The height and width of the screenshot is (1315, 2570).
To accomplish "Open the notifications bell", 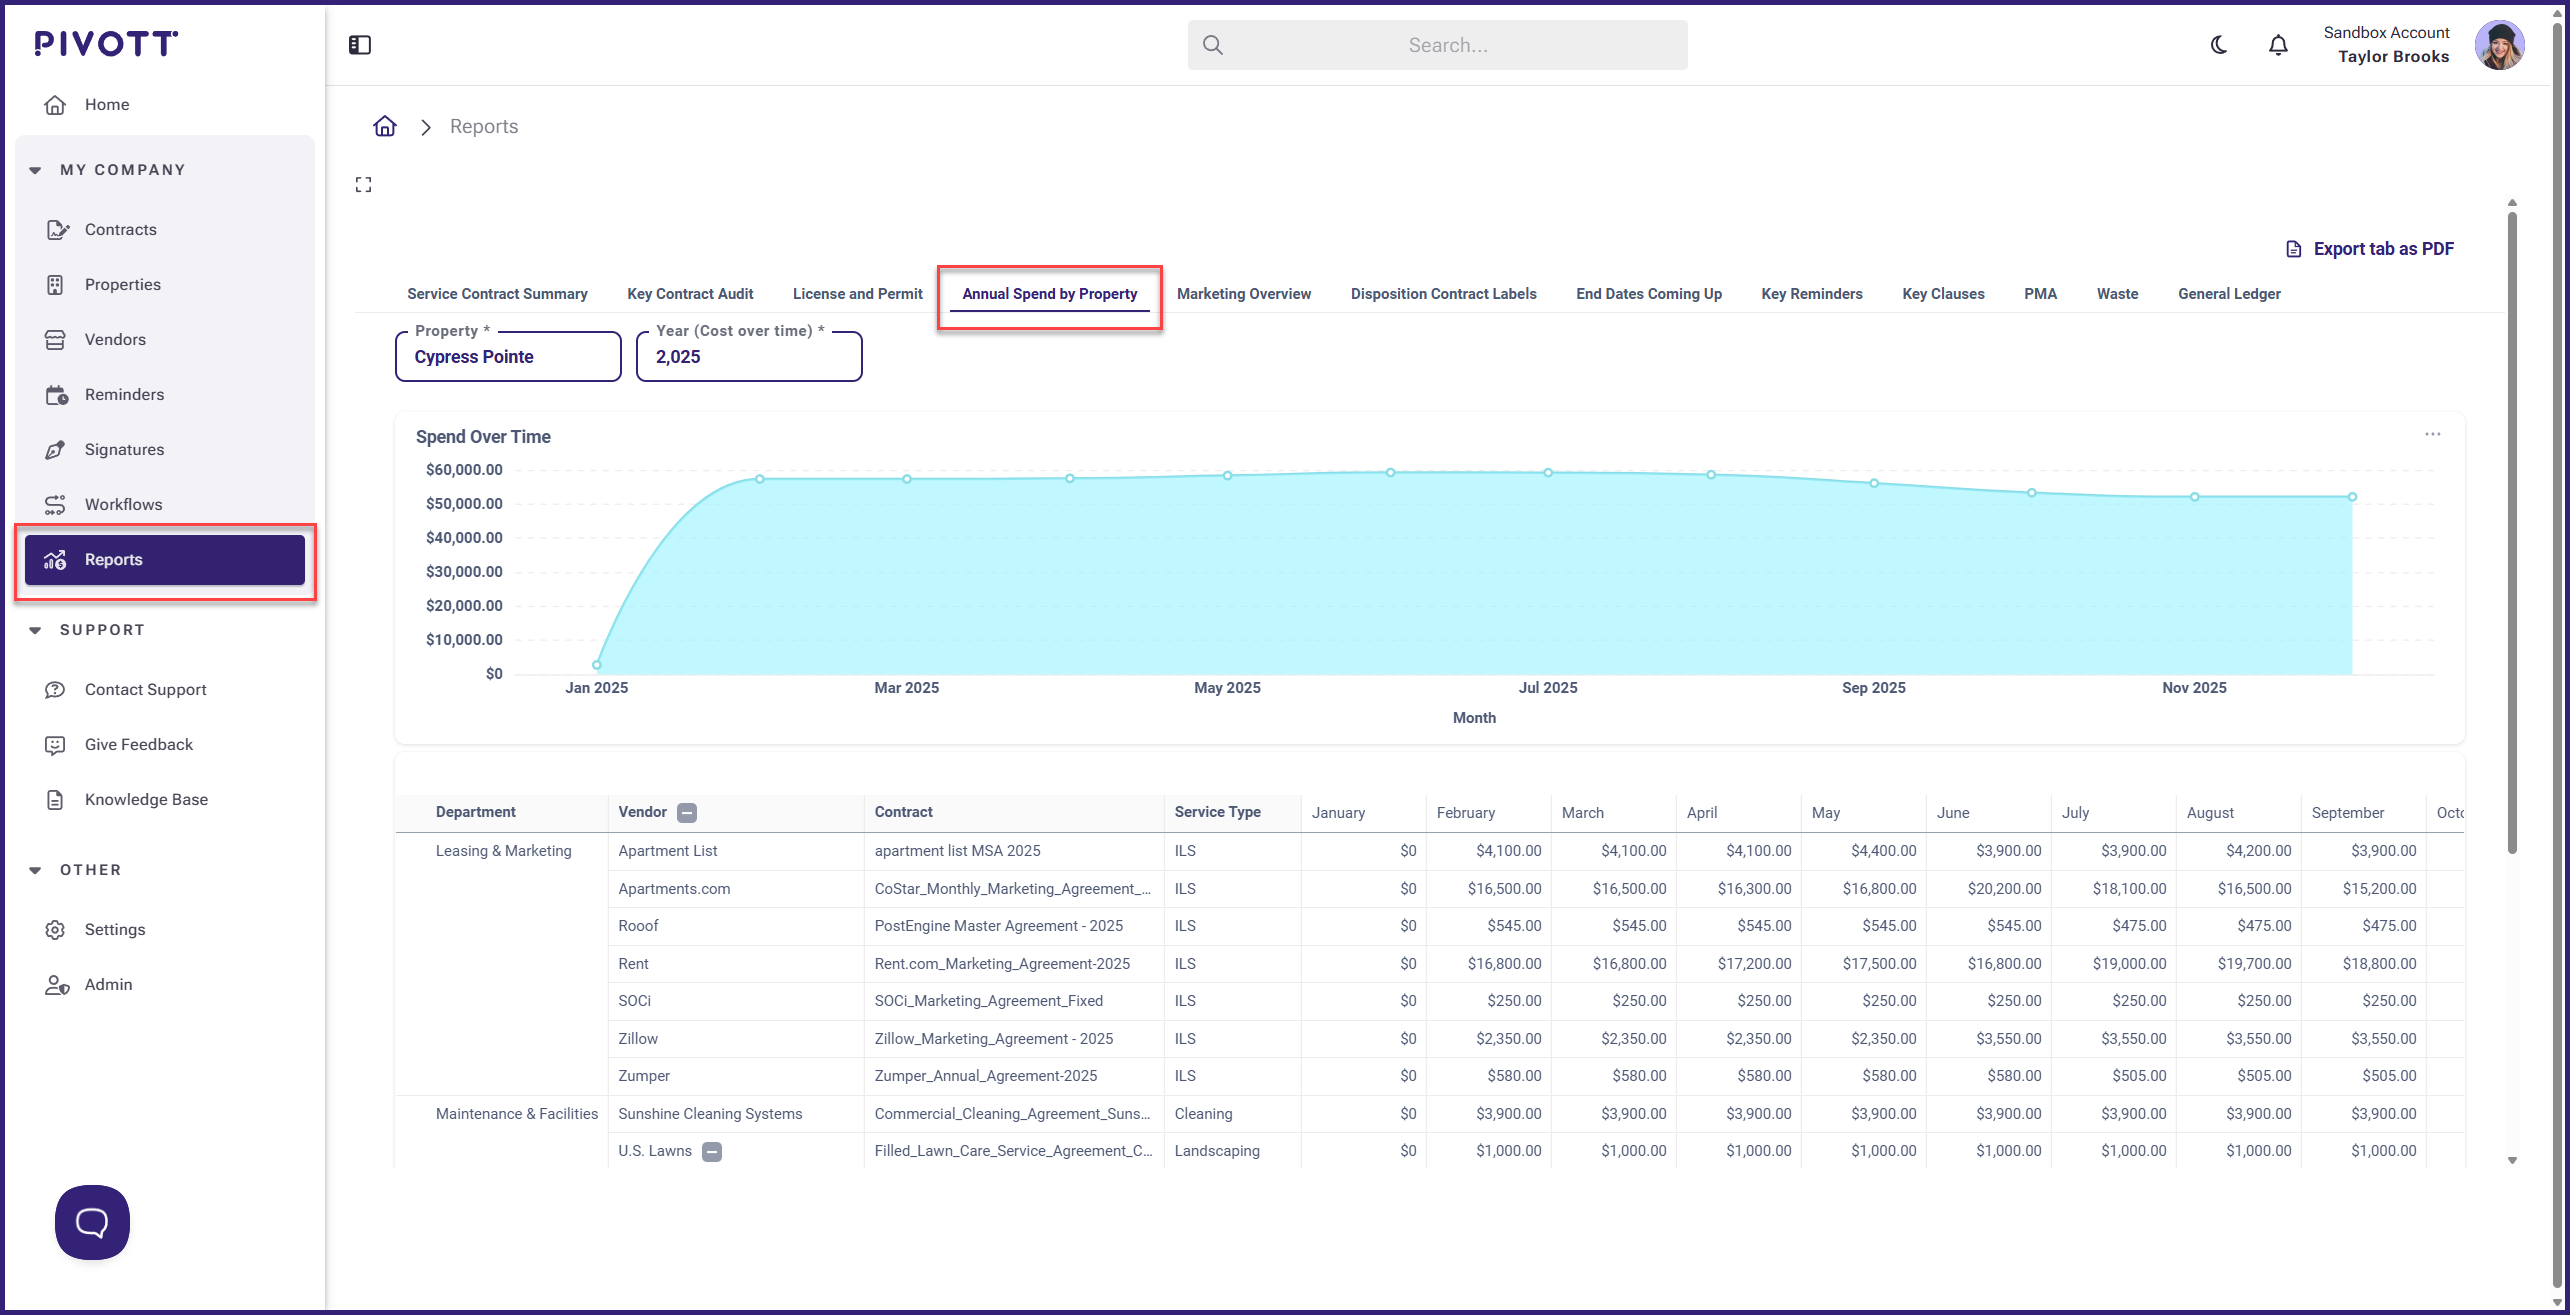I will (x=2278, y=45).
